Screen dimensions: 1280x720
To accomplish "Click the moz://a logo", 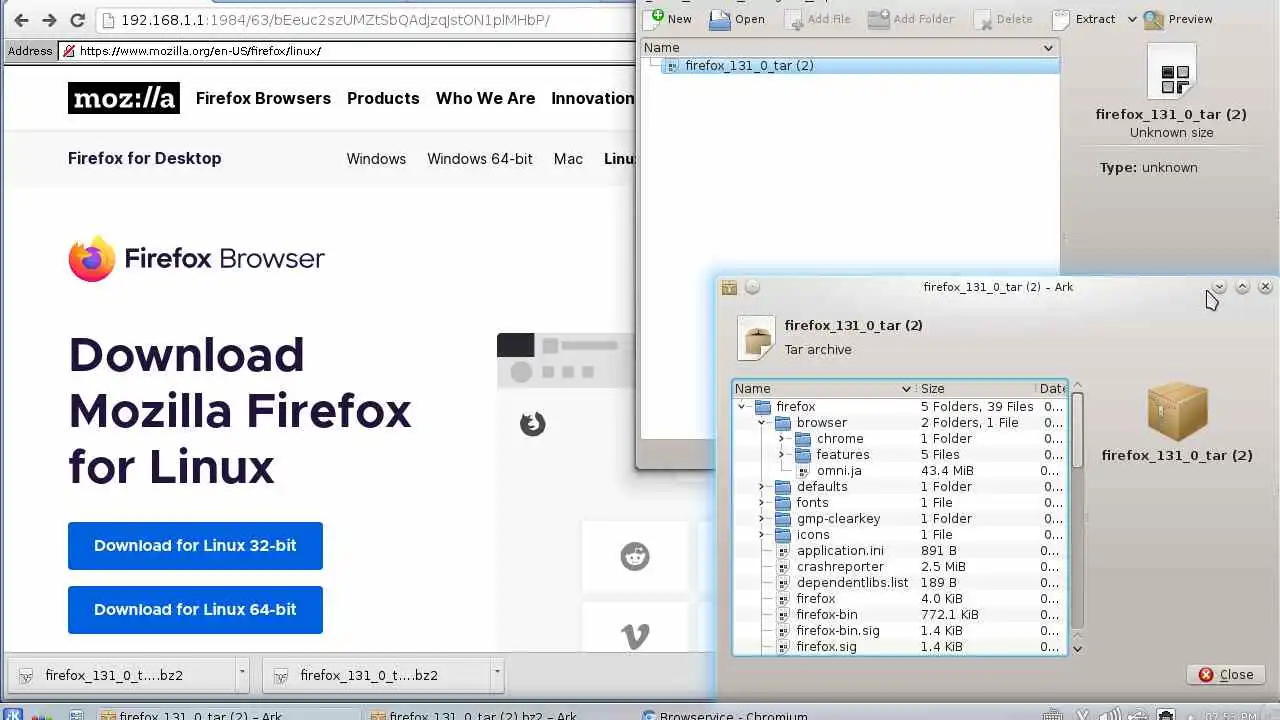I will point(124,98).
